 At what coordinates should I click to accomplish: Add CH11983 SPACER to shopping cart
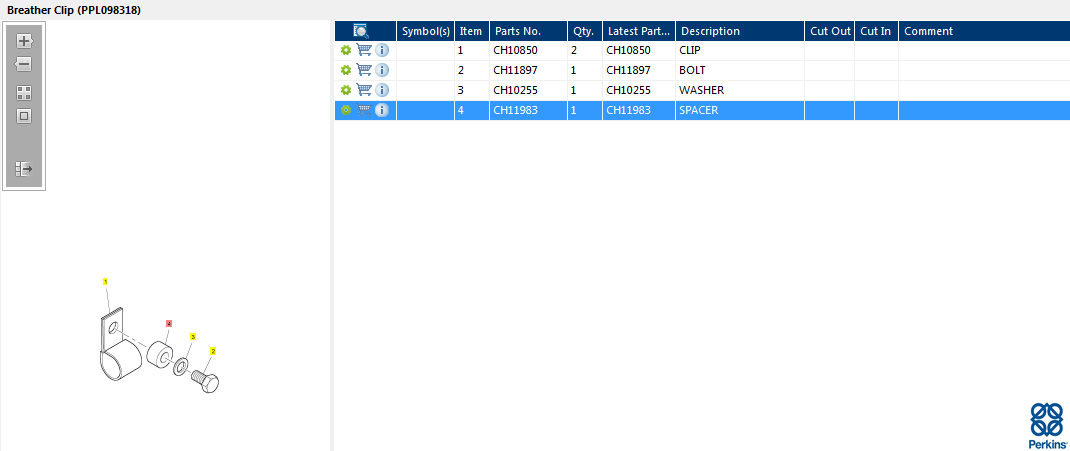pyautogui.click(x=364, y=109)
